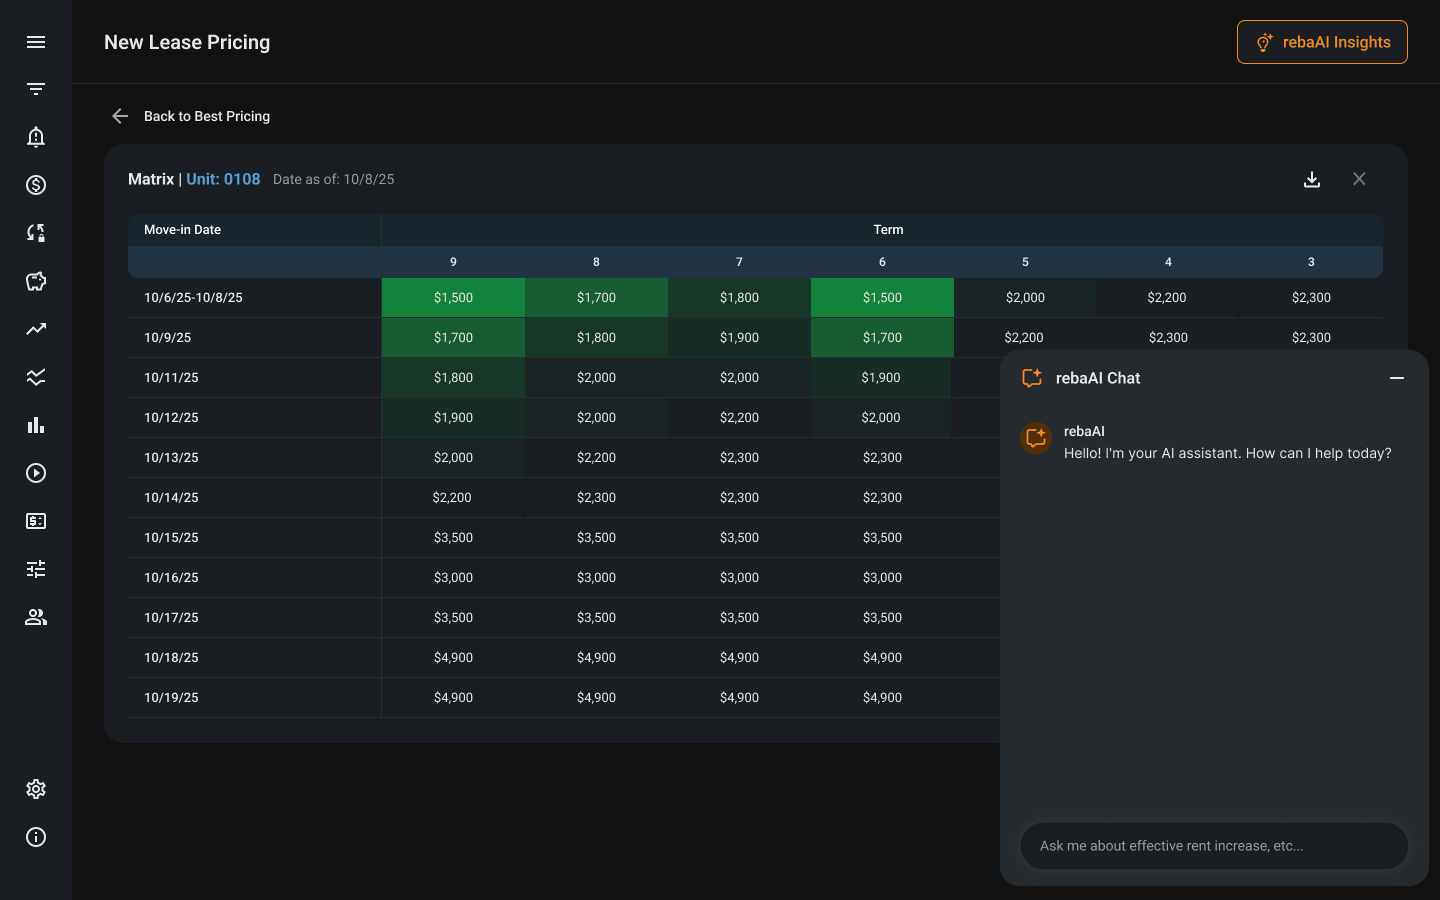
Task: Open rebaAI Insights
Action: point(1322,42)
